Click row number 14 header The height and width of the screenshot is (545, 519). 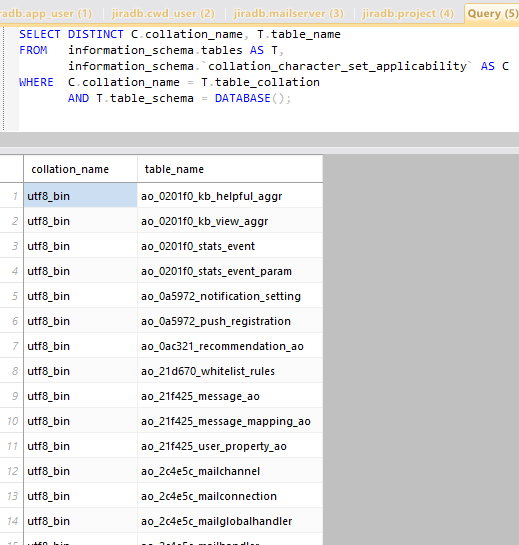pyautogui.click(x=11, y=521)
